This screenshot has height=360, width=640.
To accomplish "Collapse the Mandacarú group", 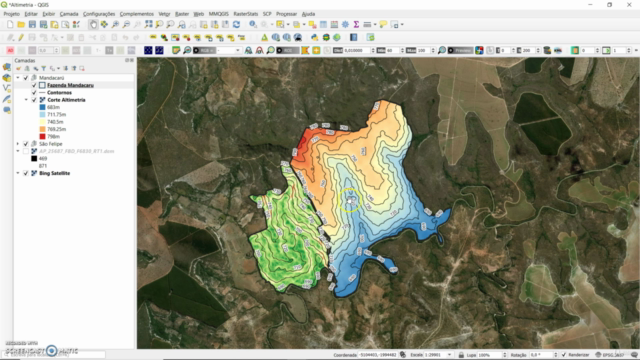I will pos(18,78).
